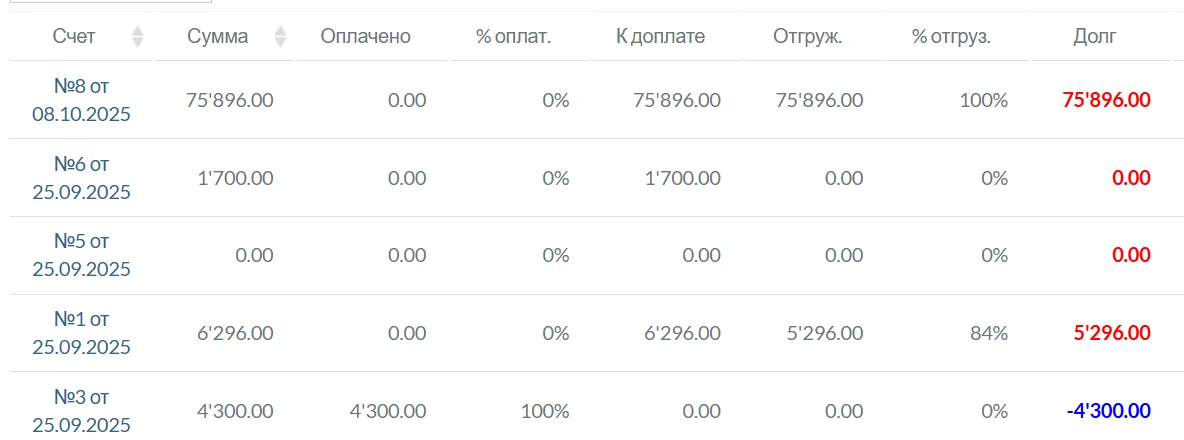Viewport: 1184px width, 440px height.
Task: Open the invoice №6 link
Action: point(81,178)
